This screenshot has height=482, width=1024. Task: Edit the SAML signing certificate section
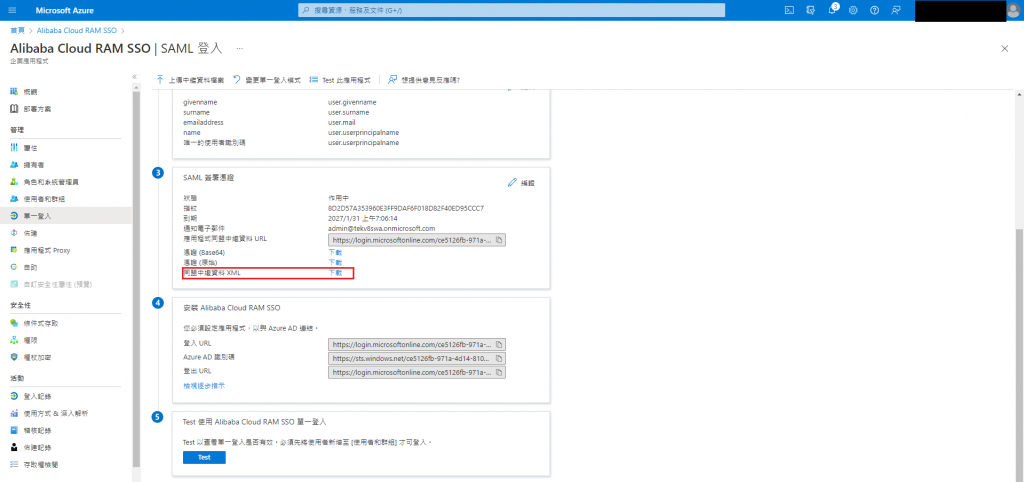click(521, 183)
